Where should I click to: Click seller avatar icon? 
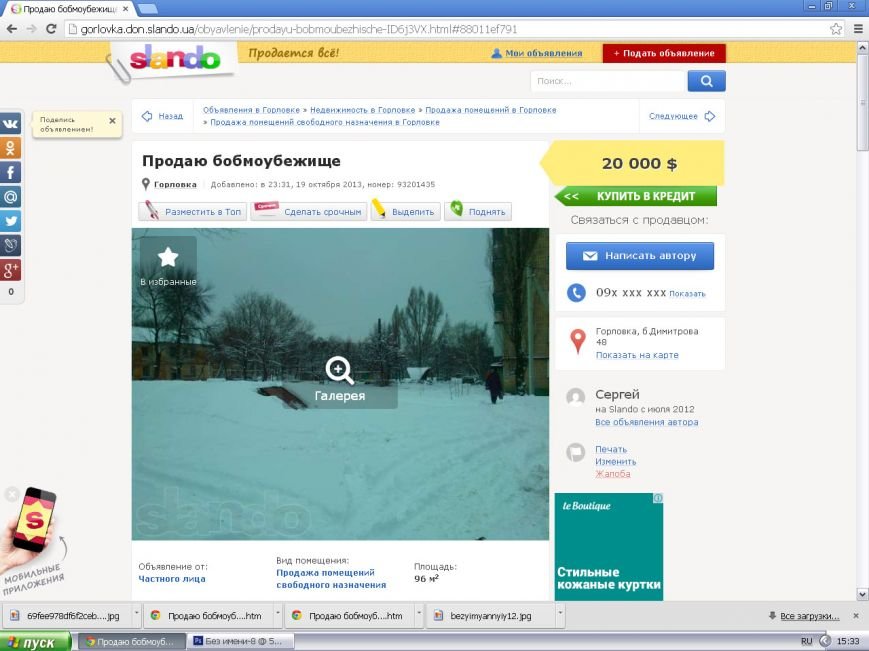click(x=576, y=397)
